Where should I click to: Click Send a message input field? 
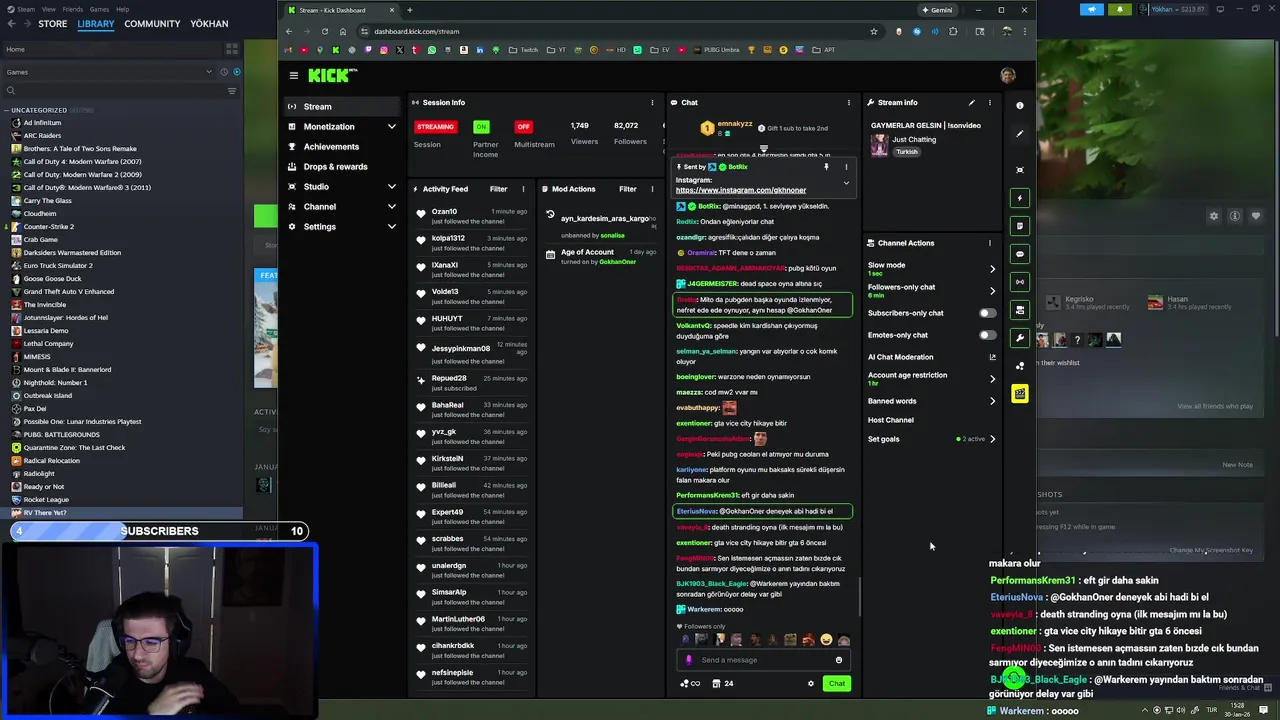[x=765, y=660]
